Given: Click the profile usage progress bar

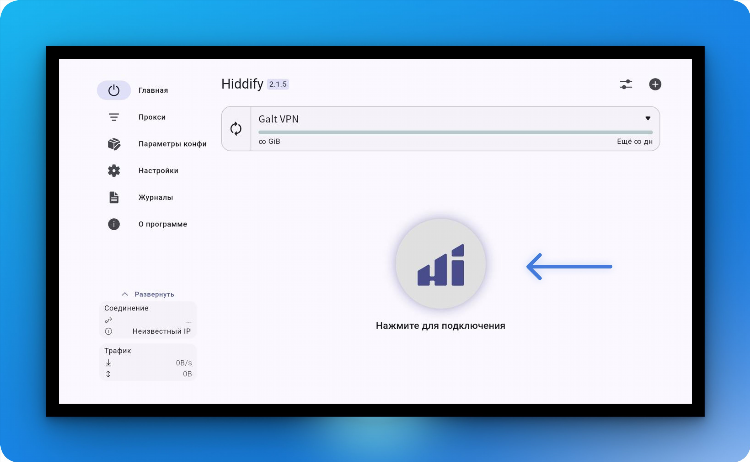Looking at the screenshot, I should tap(455, 132).
